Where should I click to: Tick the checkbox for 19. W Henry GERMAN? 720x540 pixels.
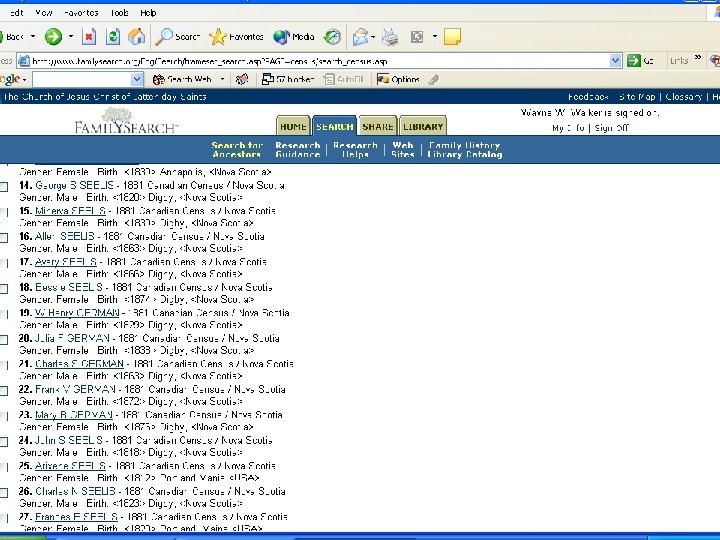pyautogui.click(x=4, y=314)
